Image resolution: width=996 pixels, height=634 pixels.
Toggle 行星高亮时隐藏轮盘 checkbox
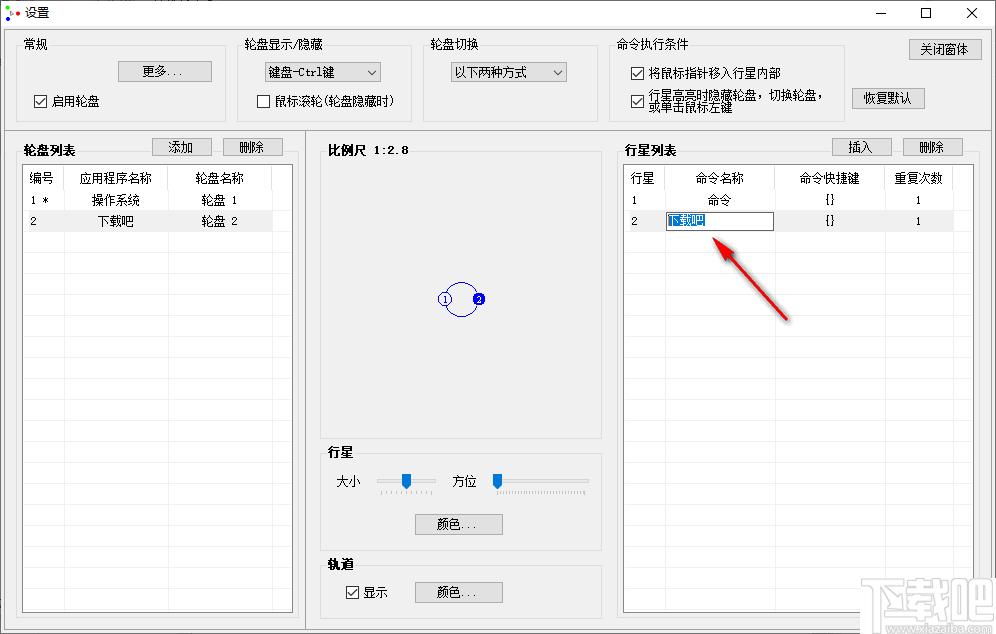tap(637, 101)
